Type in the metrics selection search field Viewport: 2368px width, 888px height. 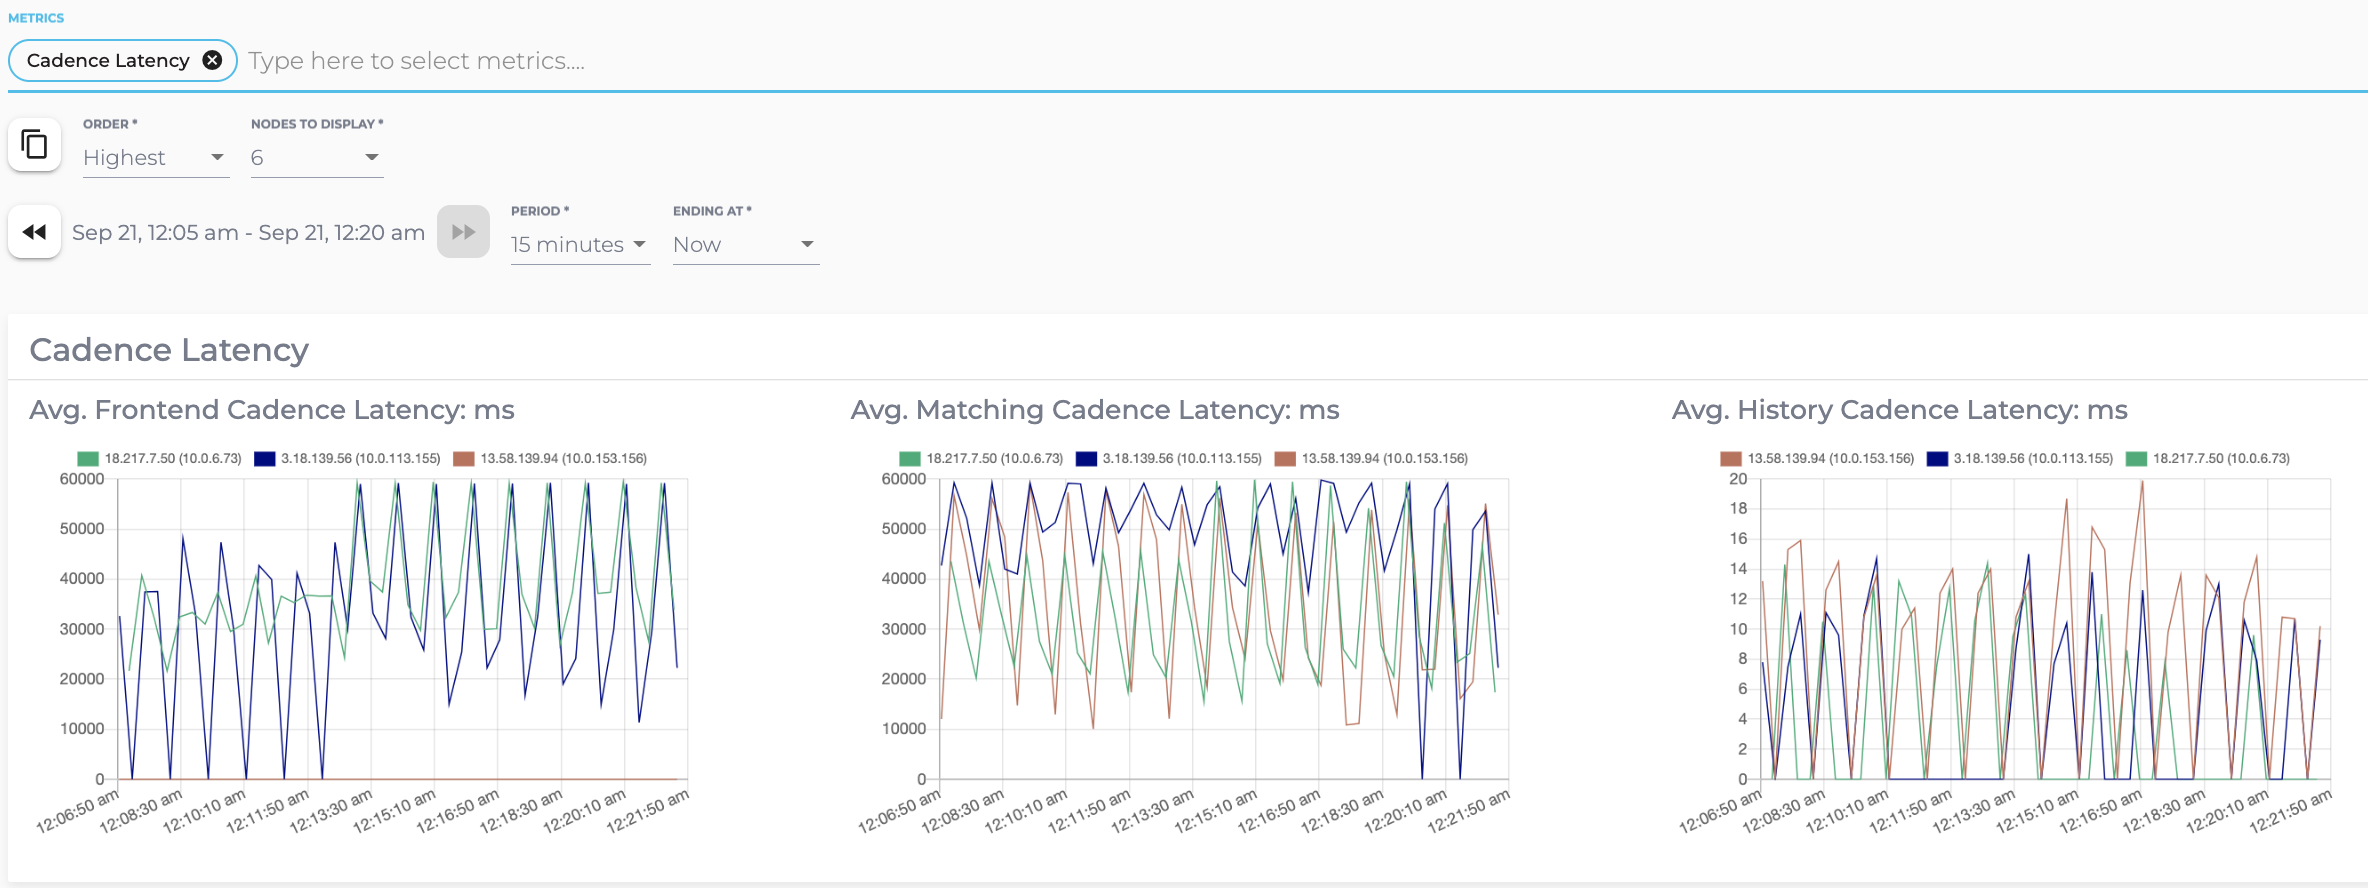[800, 61]
